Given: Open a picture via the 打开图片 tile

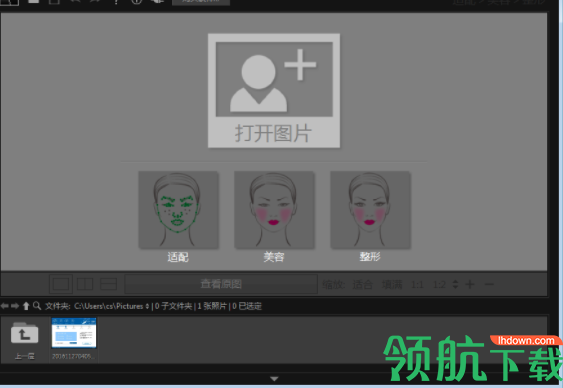Looking at the screenshot, I should 274,90.
